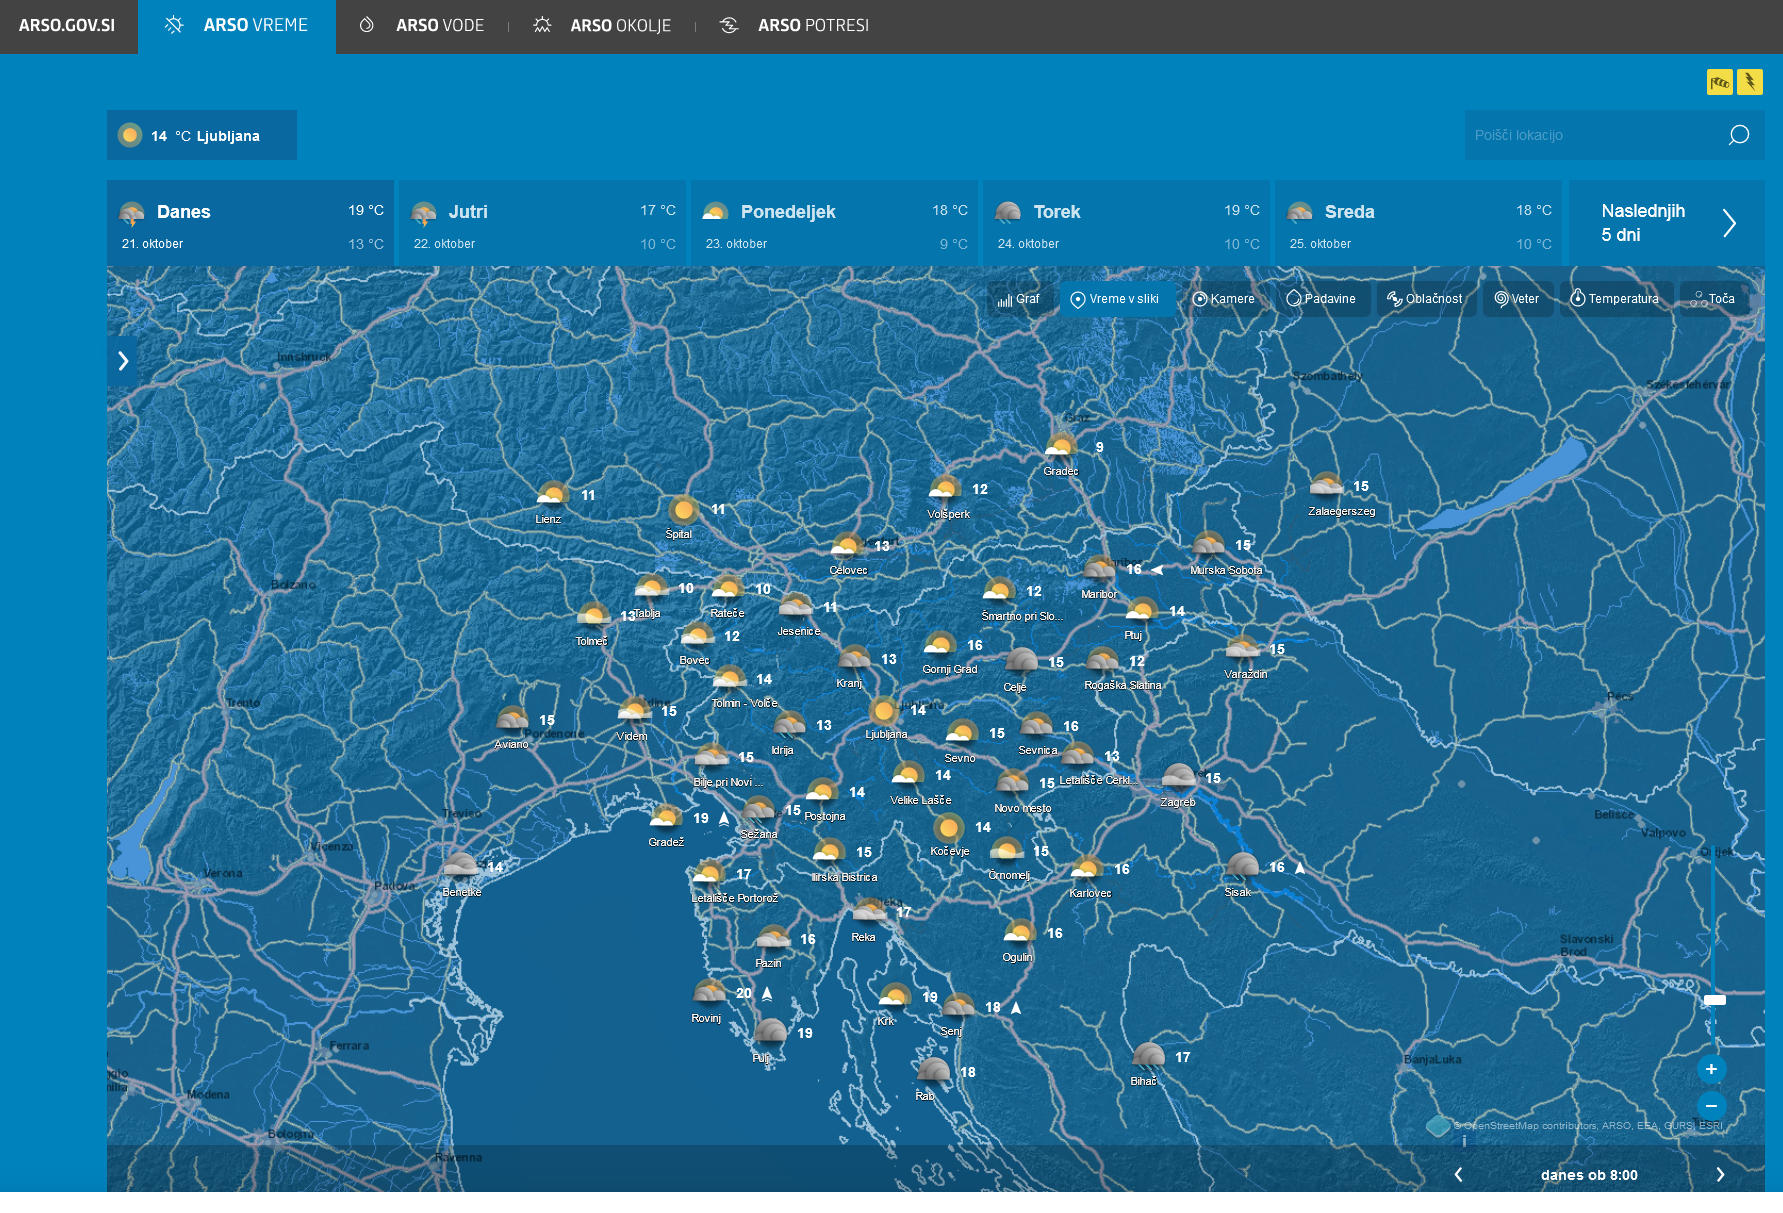Toggle the Veter layer

coord(1518,299)
